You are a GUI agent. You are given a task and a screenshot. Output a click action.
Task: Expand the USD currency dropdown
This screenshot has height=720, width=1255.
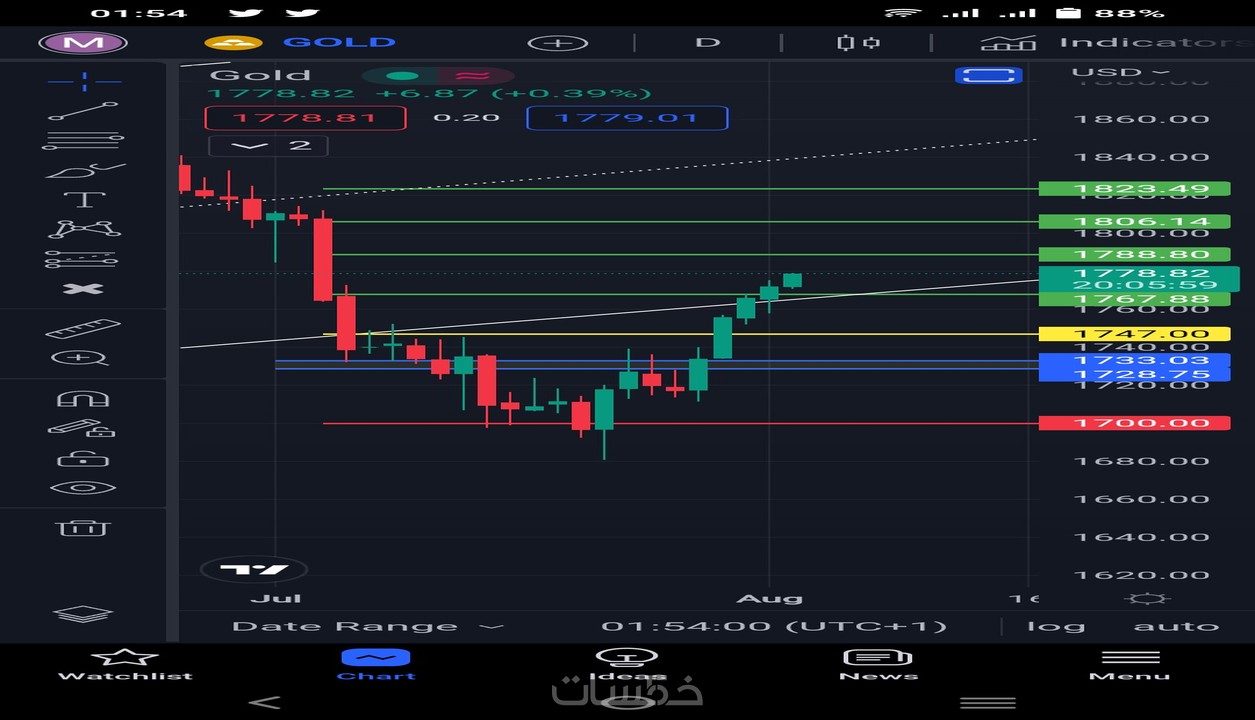point(1129,71)
